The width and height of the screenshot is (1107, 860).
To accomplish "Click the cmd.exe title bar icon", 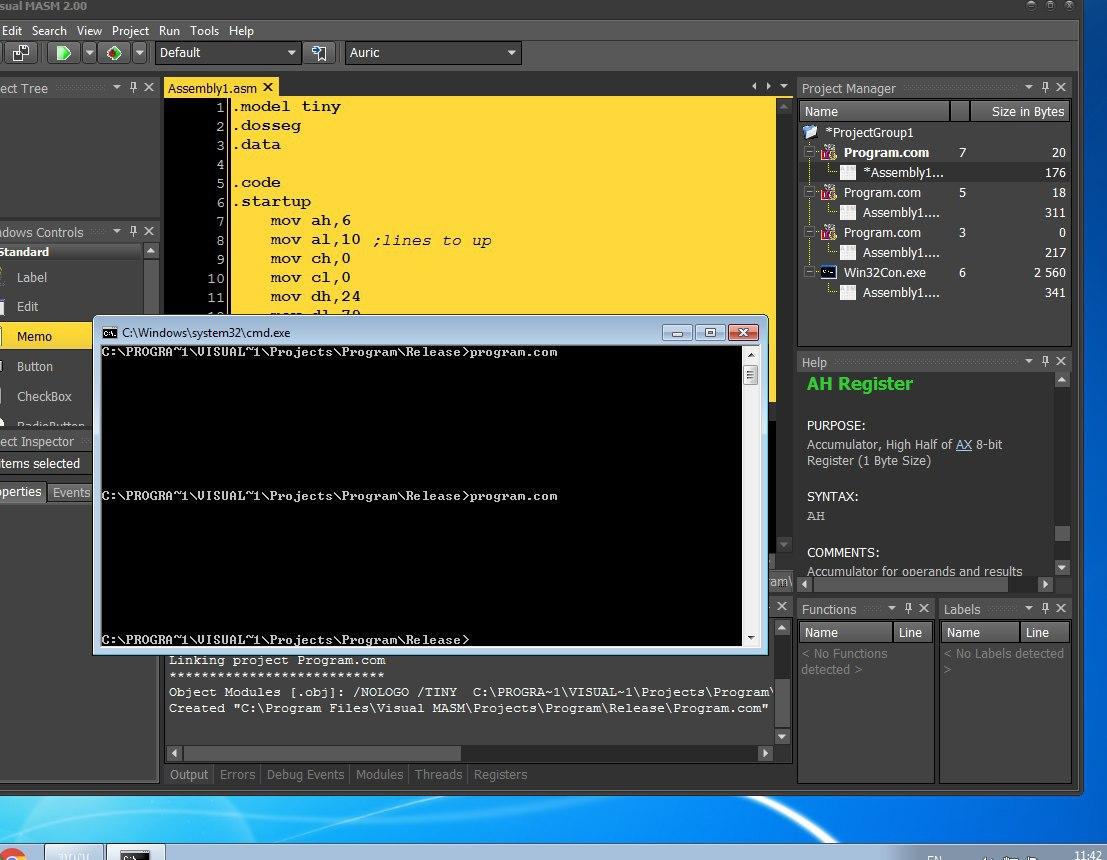I will pyautogui.click(x=109, y=333).
